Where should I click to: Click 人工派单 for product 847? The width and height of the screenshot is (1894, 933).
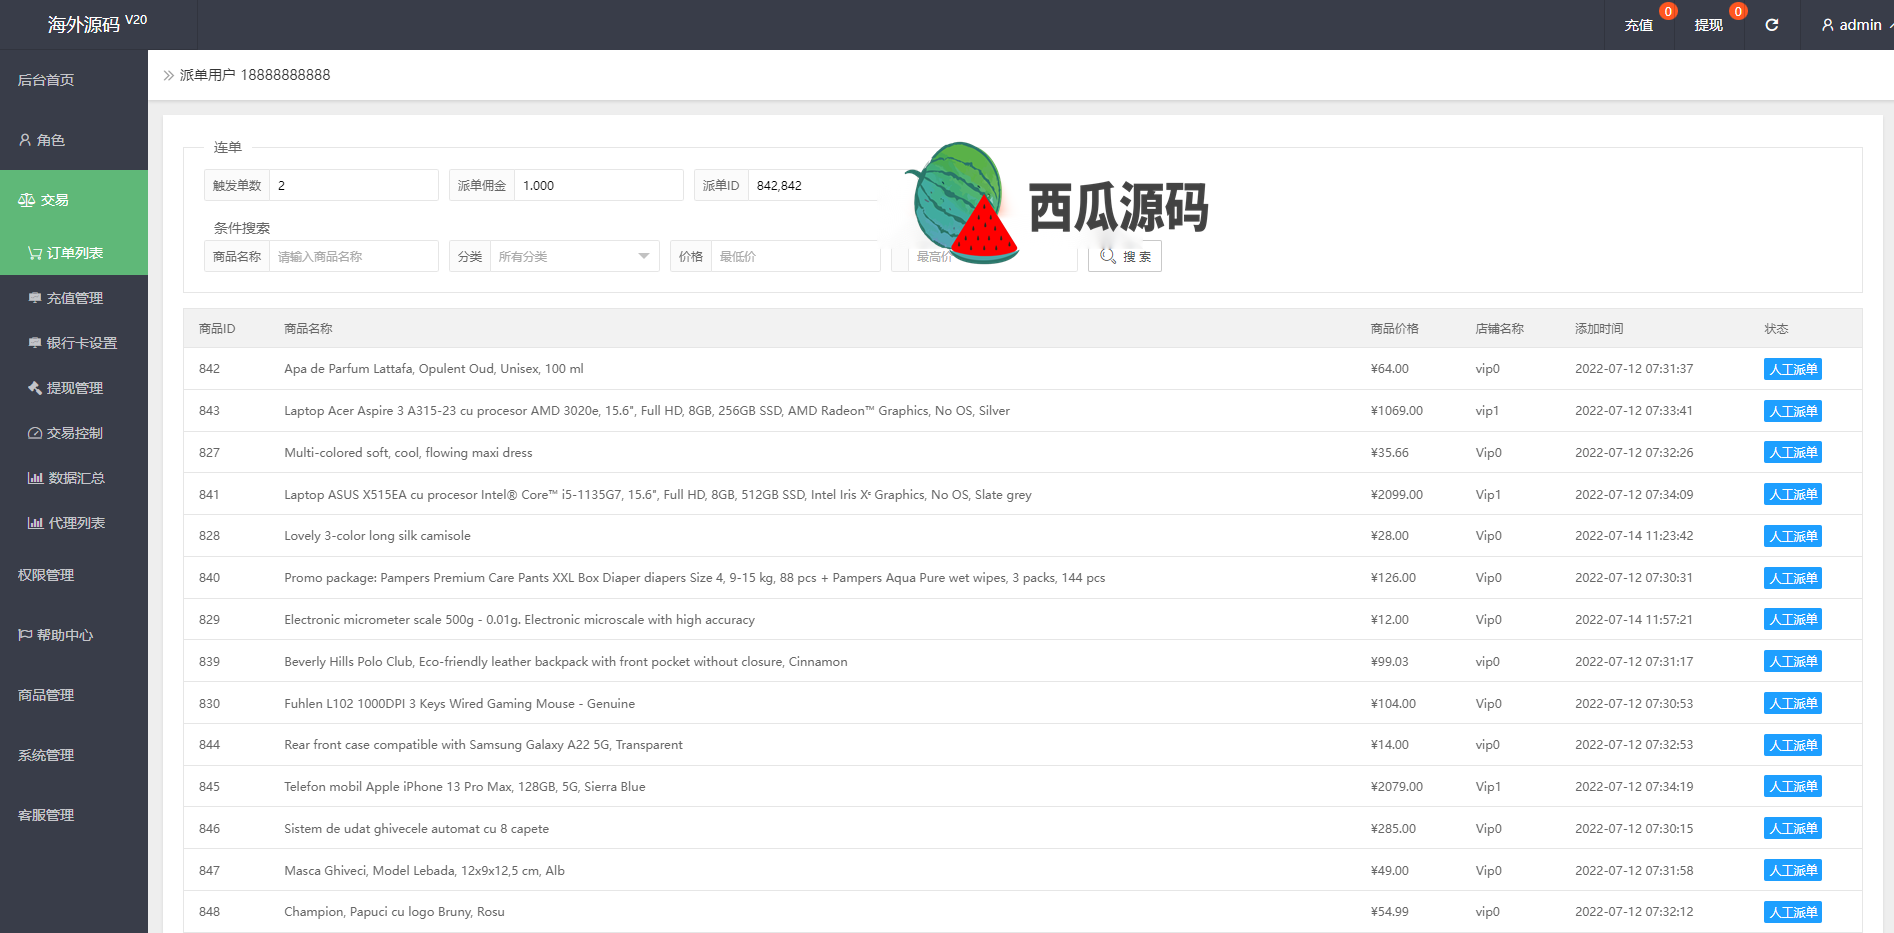(1792, 870)
